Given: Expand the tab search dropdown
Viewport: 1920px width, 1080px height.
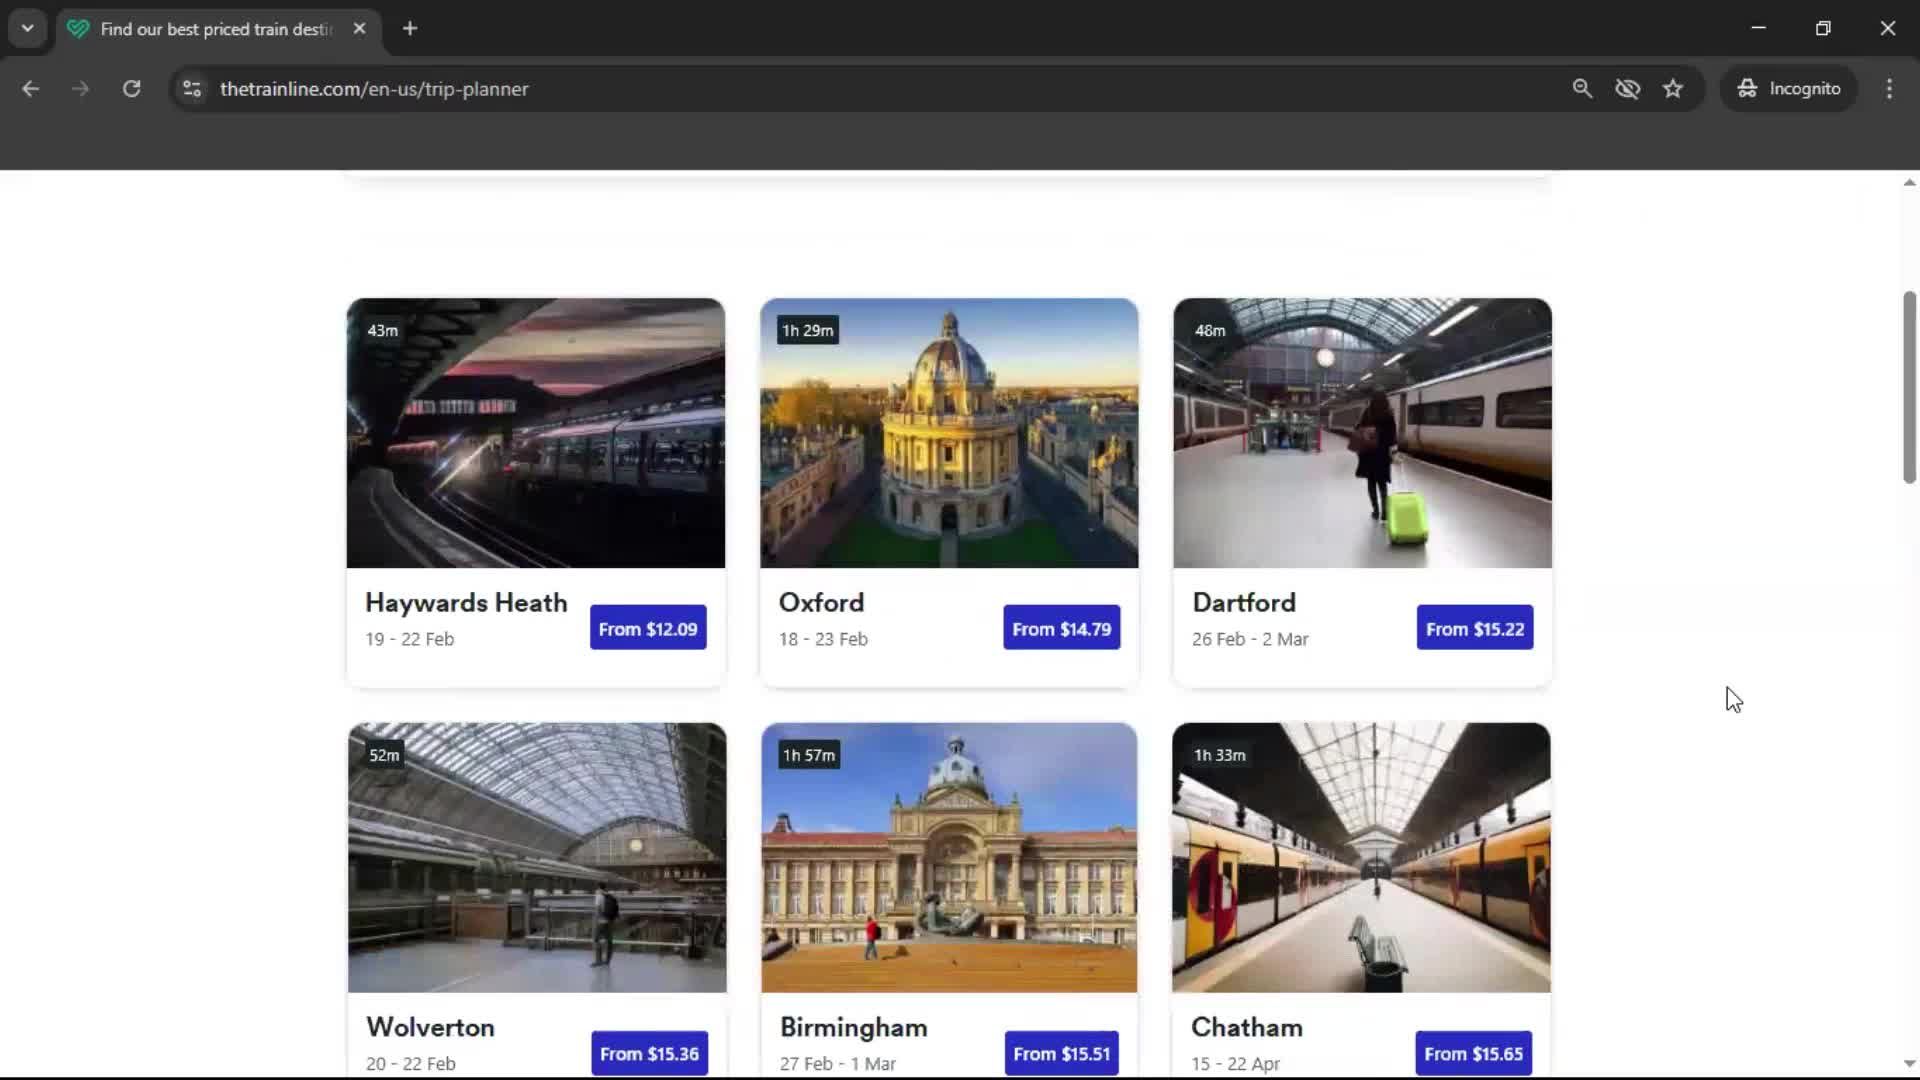Looking at the screenshot, I should click(x=28, y=29).
